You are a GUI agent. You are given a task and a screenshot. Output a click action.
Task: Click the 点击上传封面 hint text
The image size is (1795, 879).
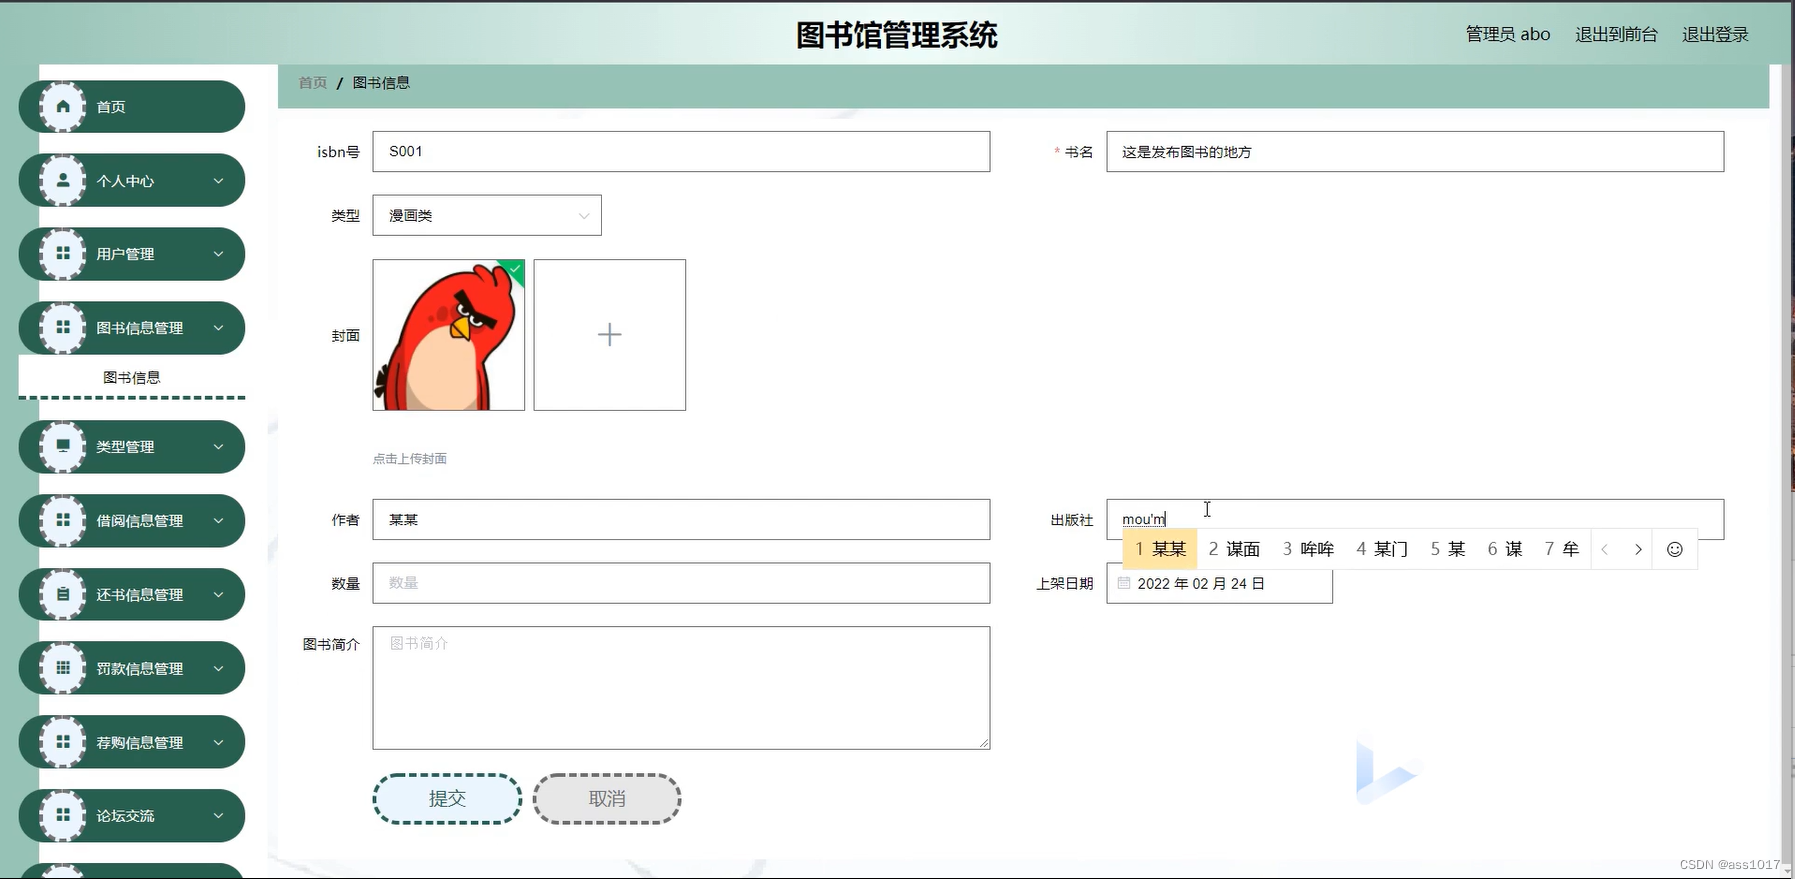tap(410, 459)
